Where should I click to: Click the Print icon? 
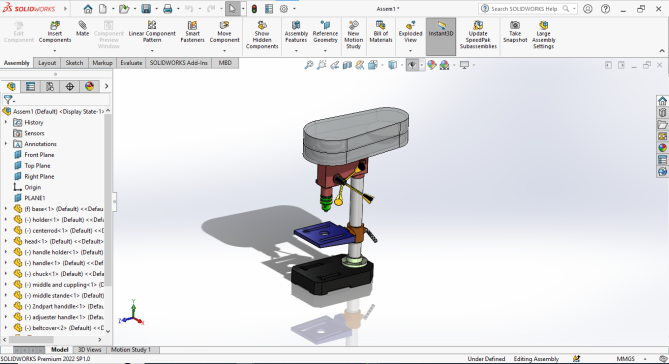[168, 9]
